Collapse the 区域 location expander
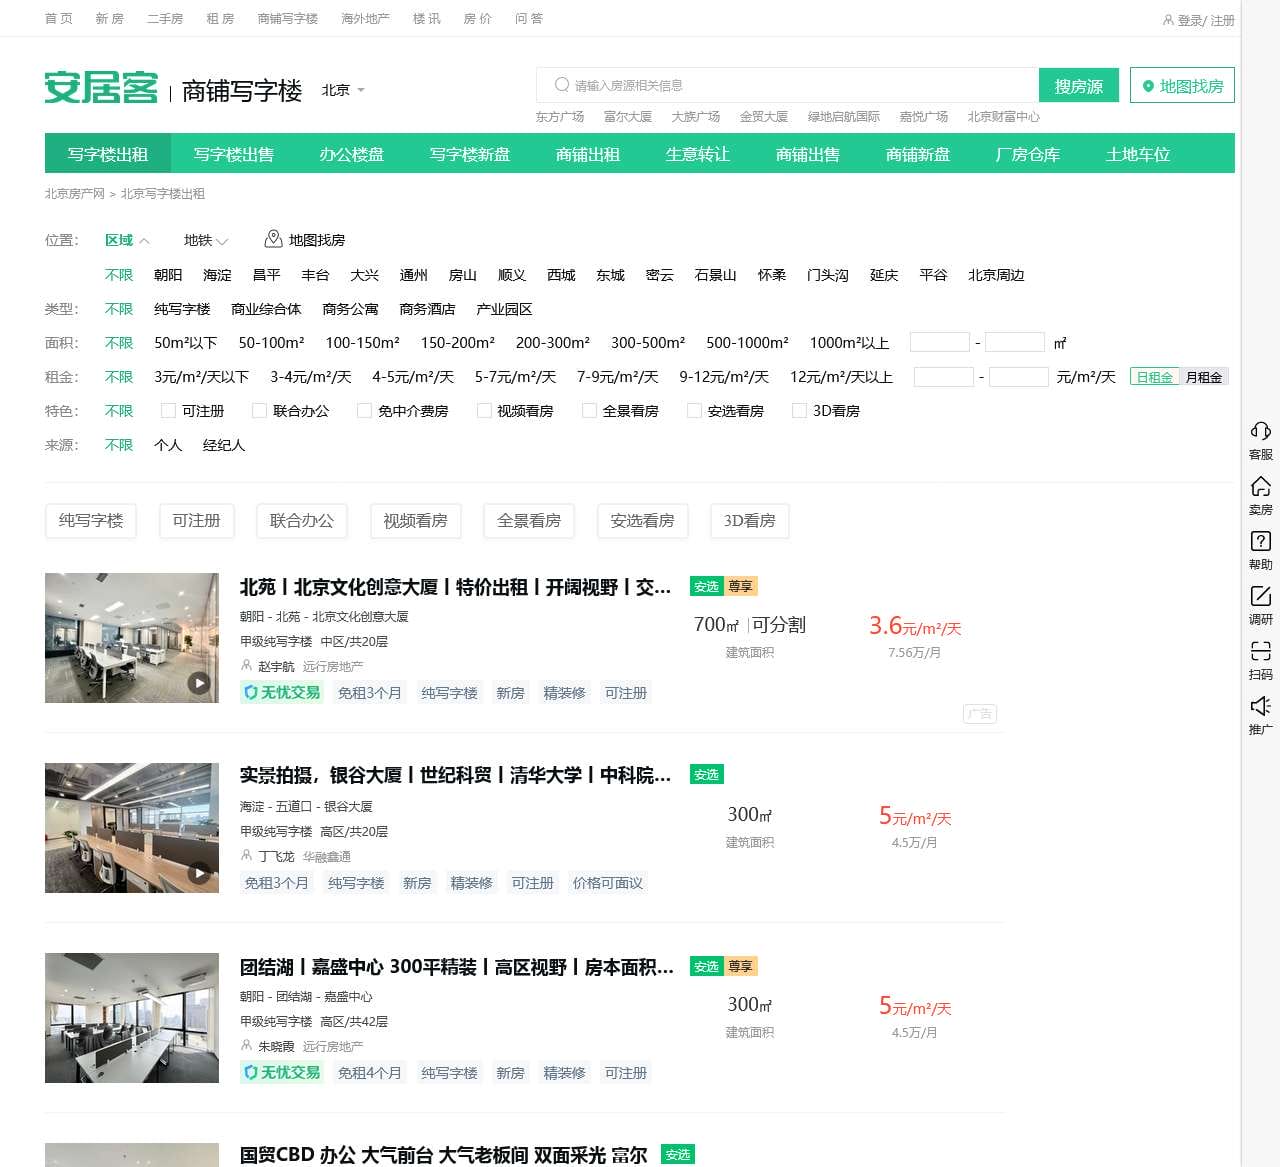 pos(127,240)
